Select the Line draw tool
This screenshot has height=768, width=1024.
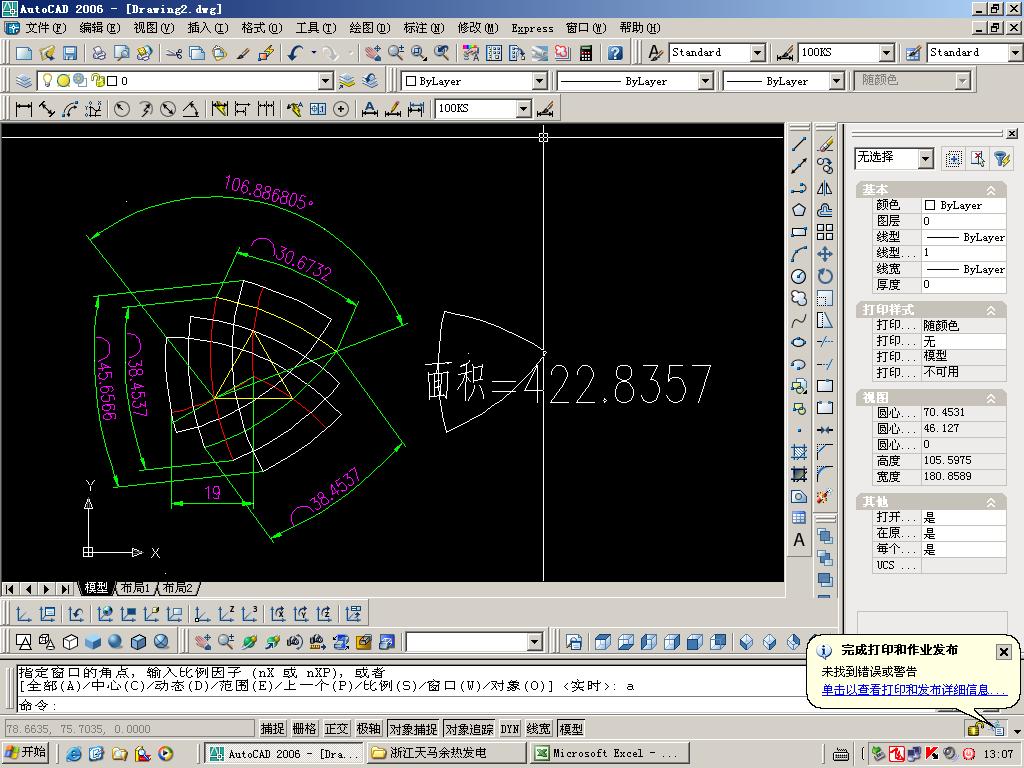pos(799,144)
